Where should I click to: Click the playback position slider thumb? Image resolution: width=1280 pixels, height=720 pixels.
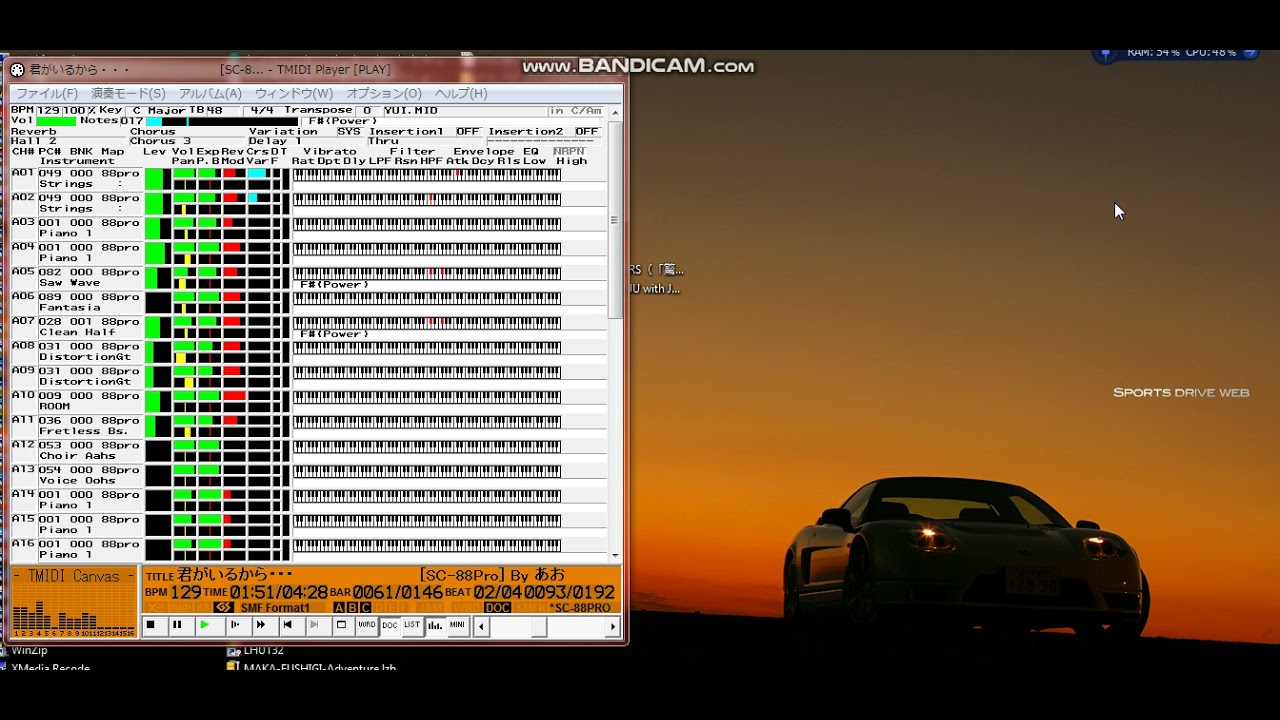538,627
